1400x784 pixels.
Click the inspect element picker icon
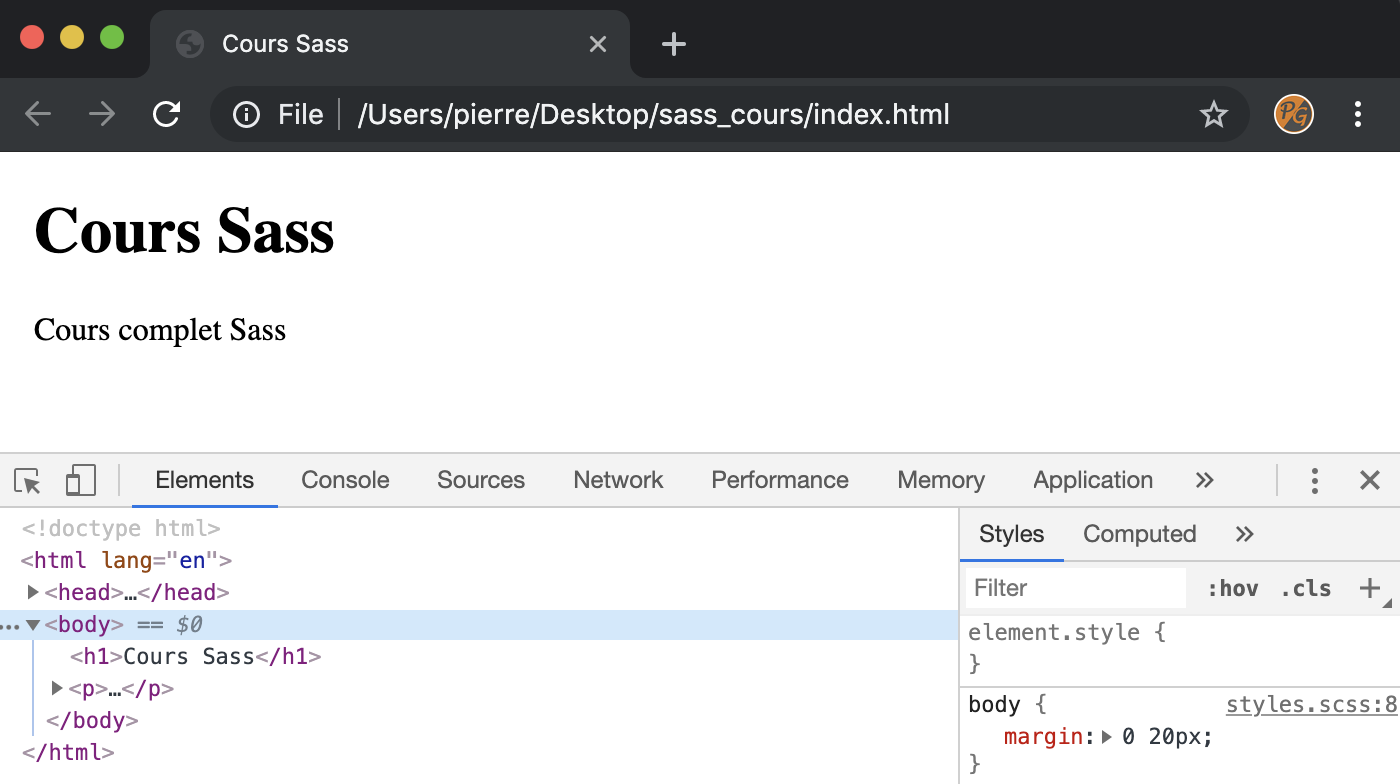28,481
